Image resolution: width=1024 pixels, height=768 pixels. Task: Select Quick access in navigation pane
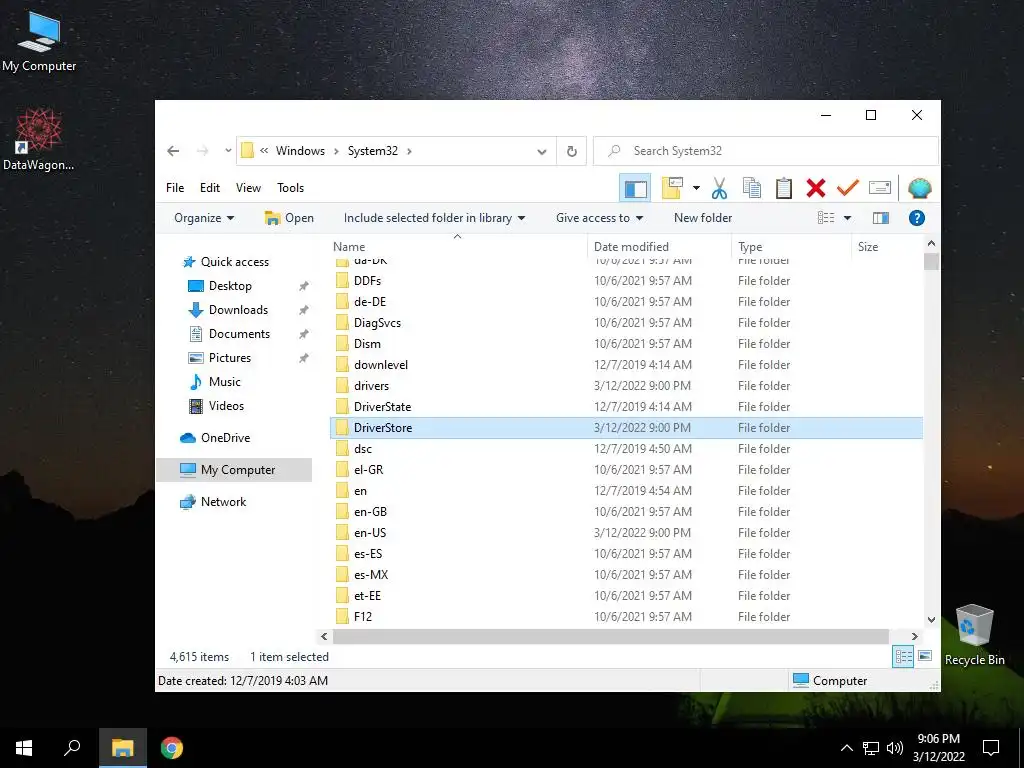234,262
